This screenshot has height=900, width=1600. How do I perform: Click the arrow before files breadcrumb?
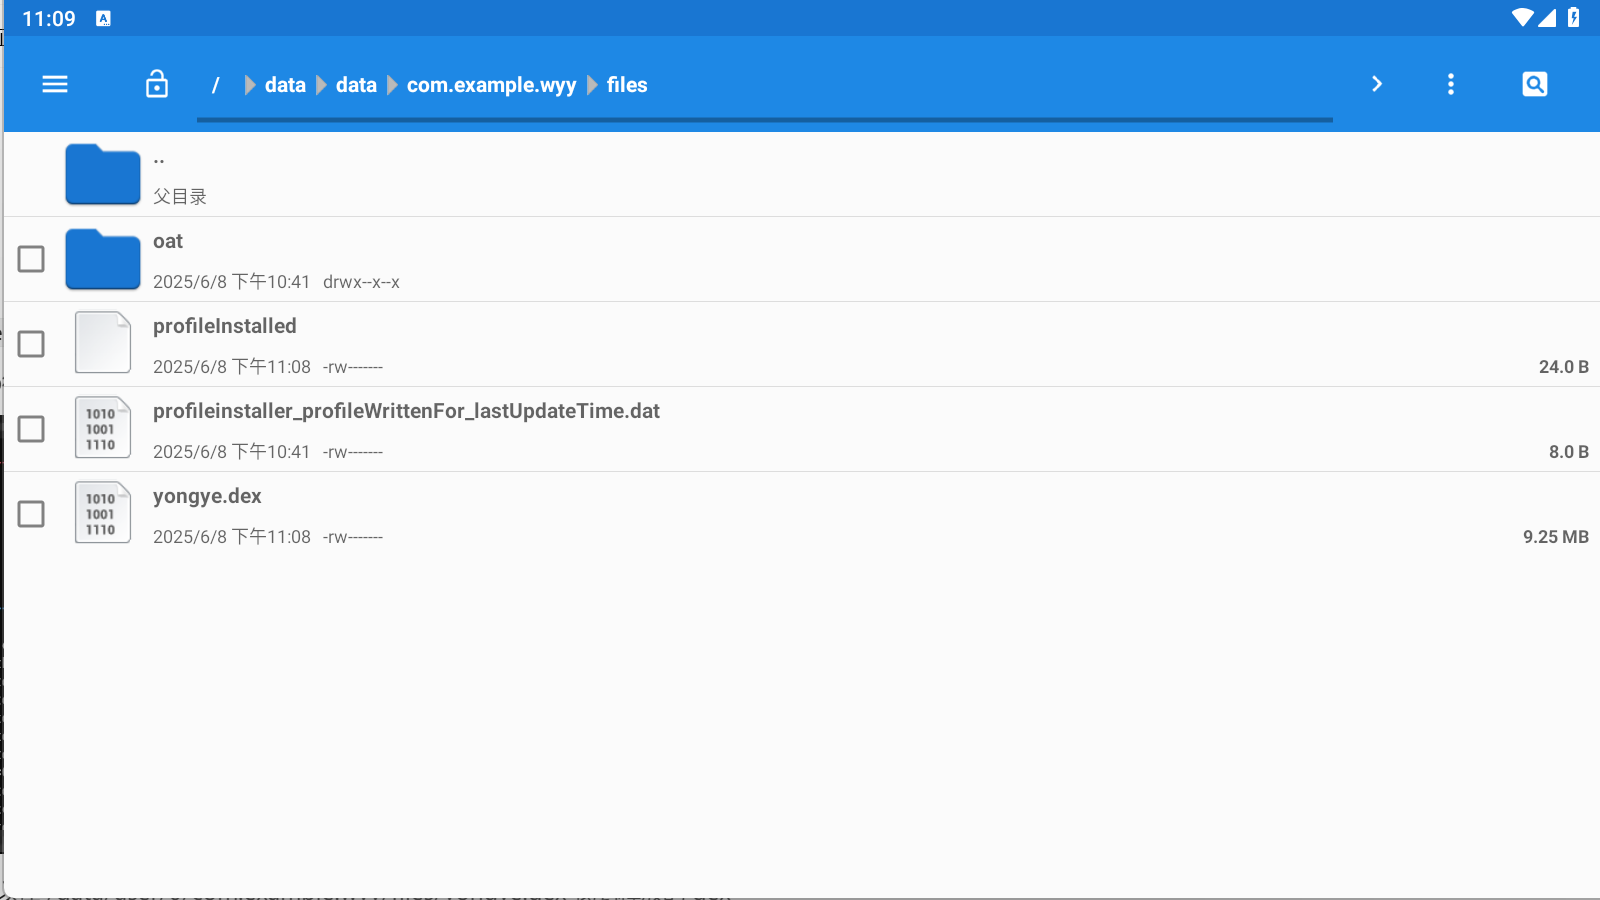pos(592,85)
